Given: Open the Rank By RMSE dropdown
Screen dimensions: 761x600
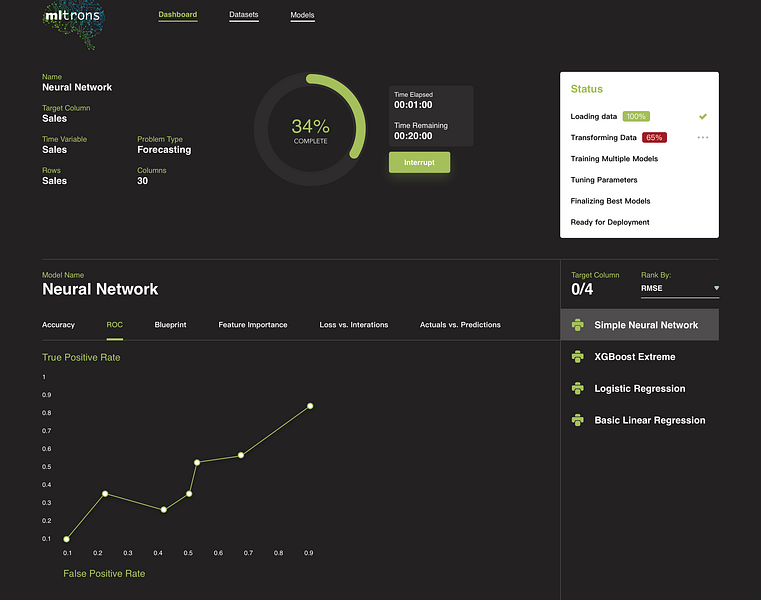Looking at the screenshot, I should tap(679, 288).
